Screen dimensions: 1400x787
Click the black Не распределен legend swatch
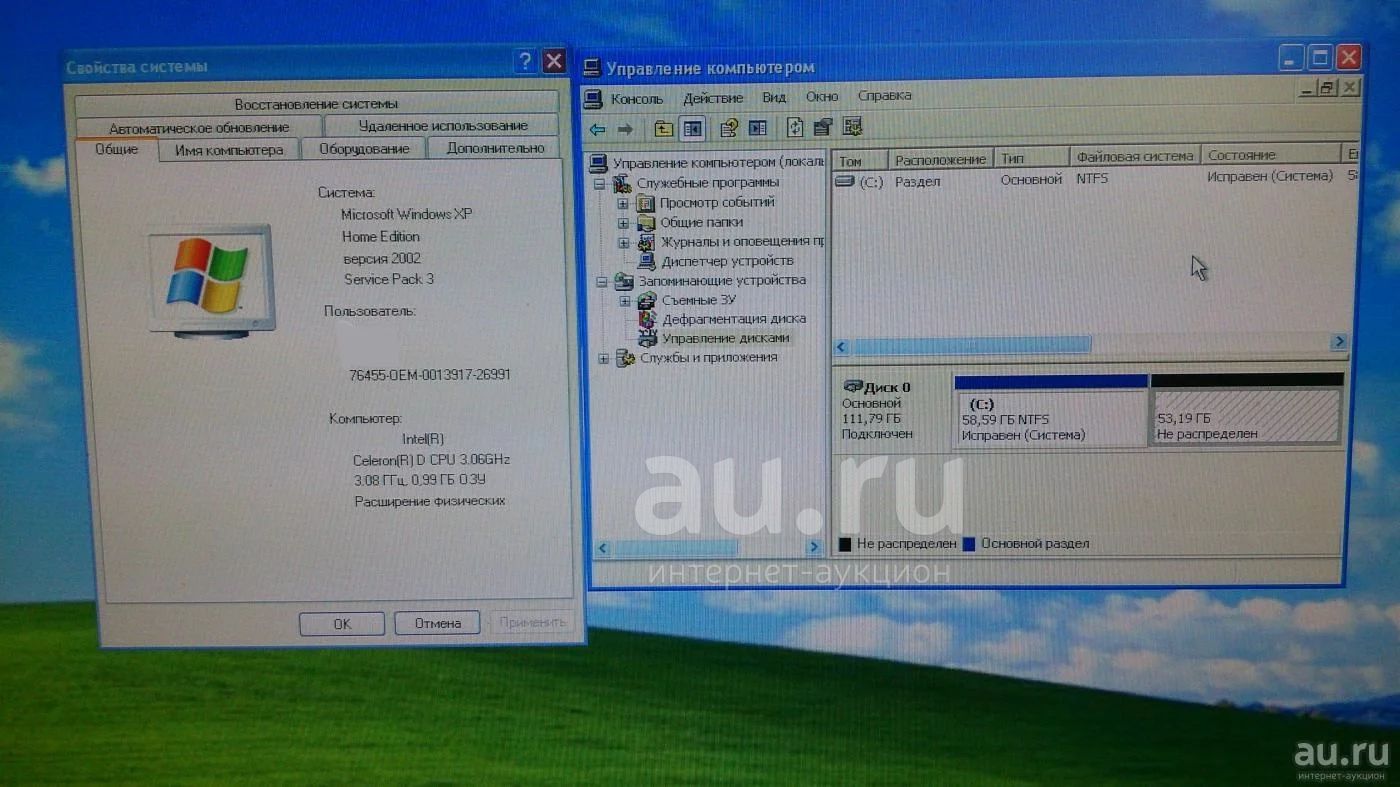pyautogui.click(x=845, y=544)
